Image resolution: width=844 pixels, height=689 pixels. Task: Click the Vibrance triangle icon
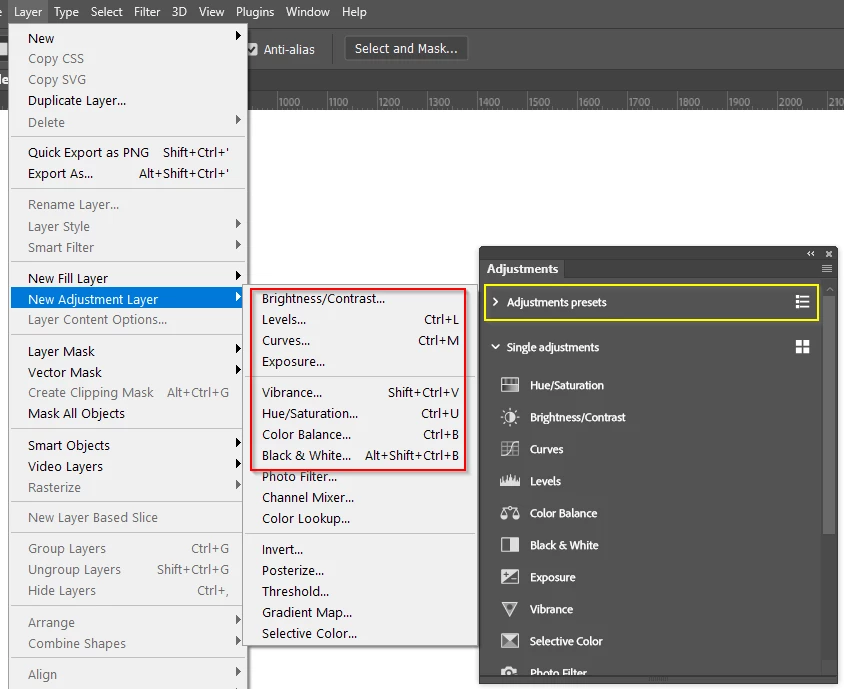(x=510, y=609)
